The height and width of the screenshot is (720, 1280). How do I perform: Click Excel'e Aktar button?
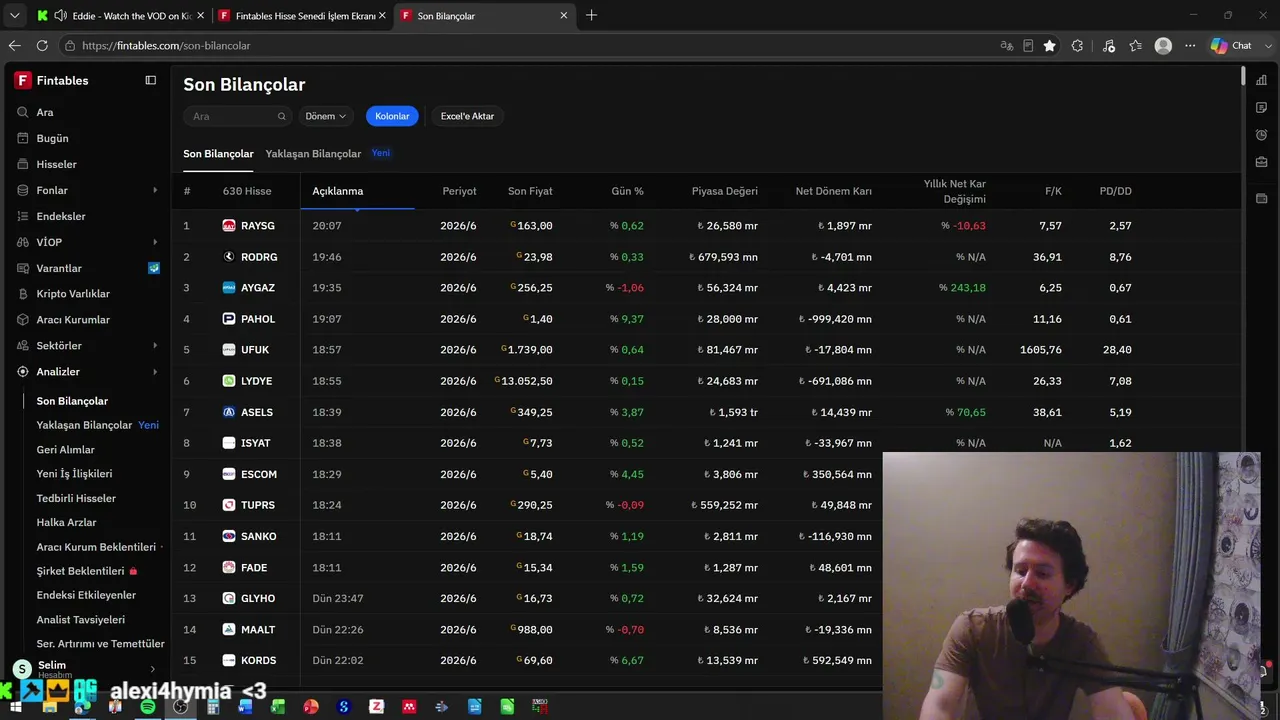(467, 116)
